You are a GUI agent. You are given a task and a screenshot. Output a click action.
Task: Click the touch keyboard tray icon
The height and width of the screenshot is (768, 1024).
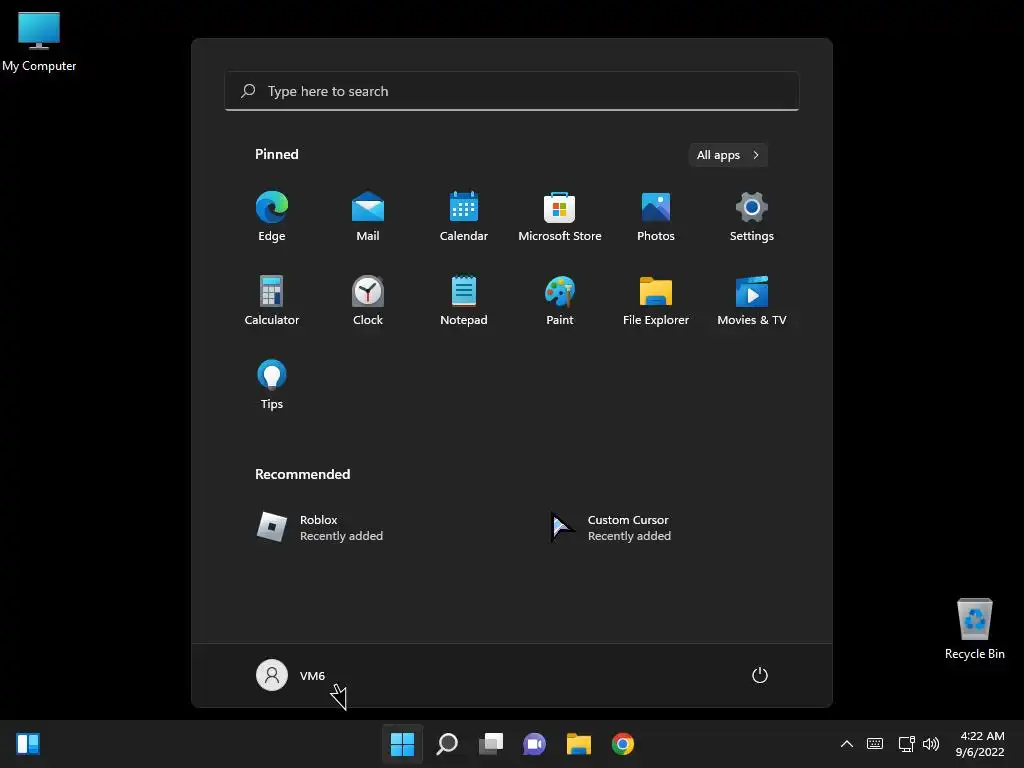coord(874,744)
